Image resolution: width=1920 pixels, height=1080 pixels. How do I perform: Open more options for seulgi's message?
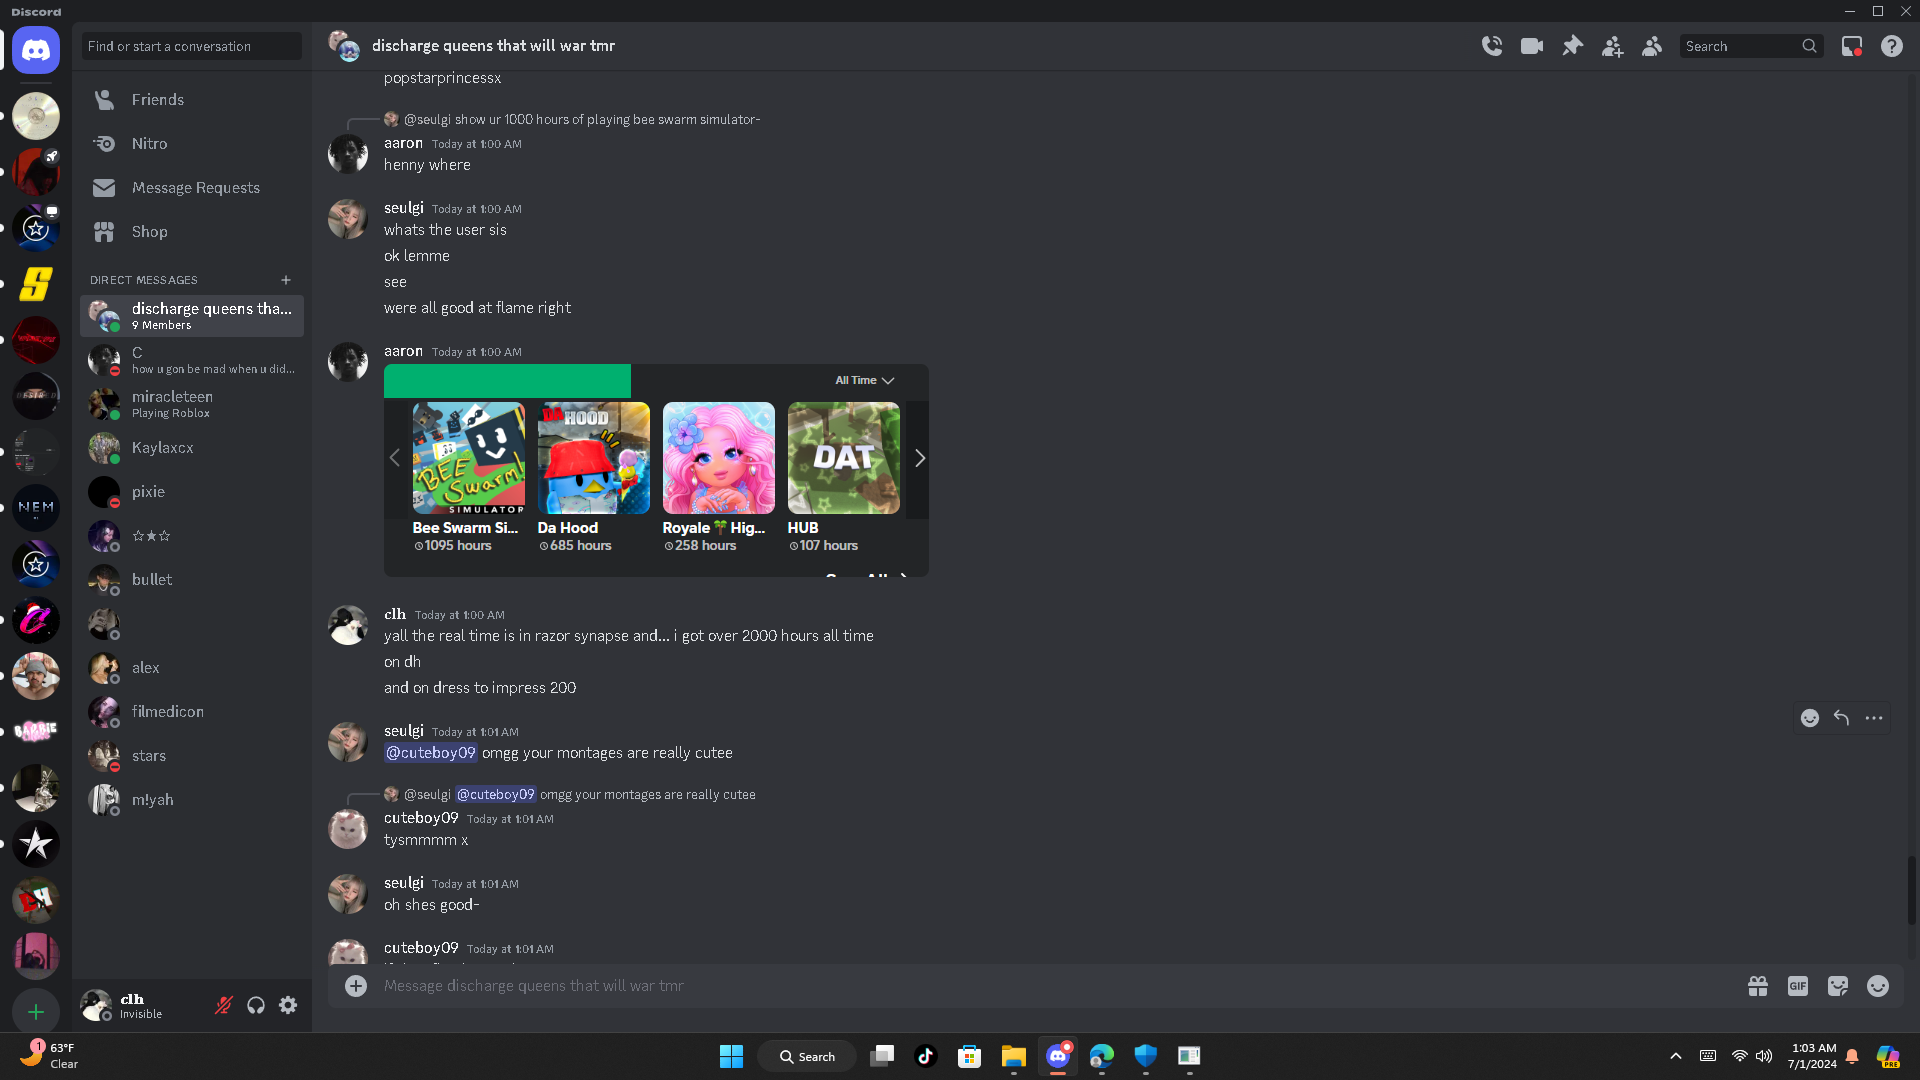1874,718
